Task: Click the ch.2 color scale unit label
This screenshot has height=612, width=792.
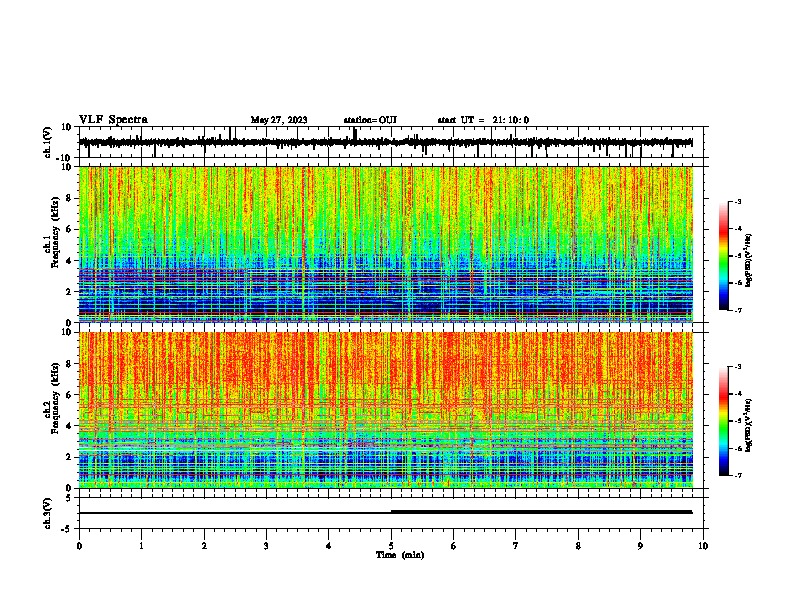Action: (x=749, y=425)
